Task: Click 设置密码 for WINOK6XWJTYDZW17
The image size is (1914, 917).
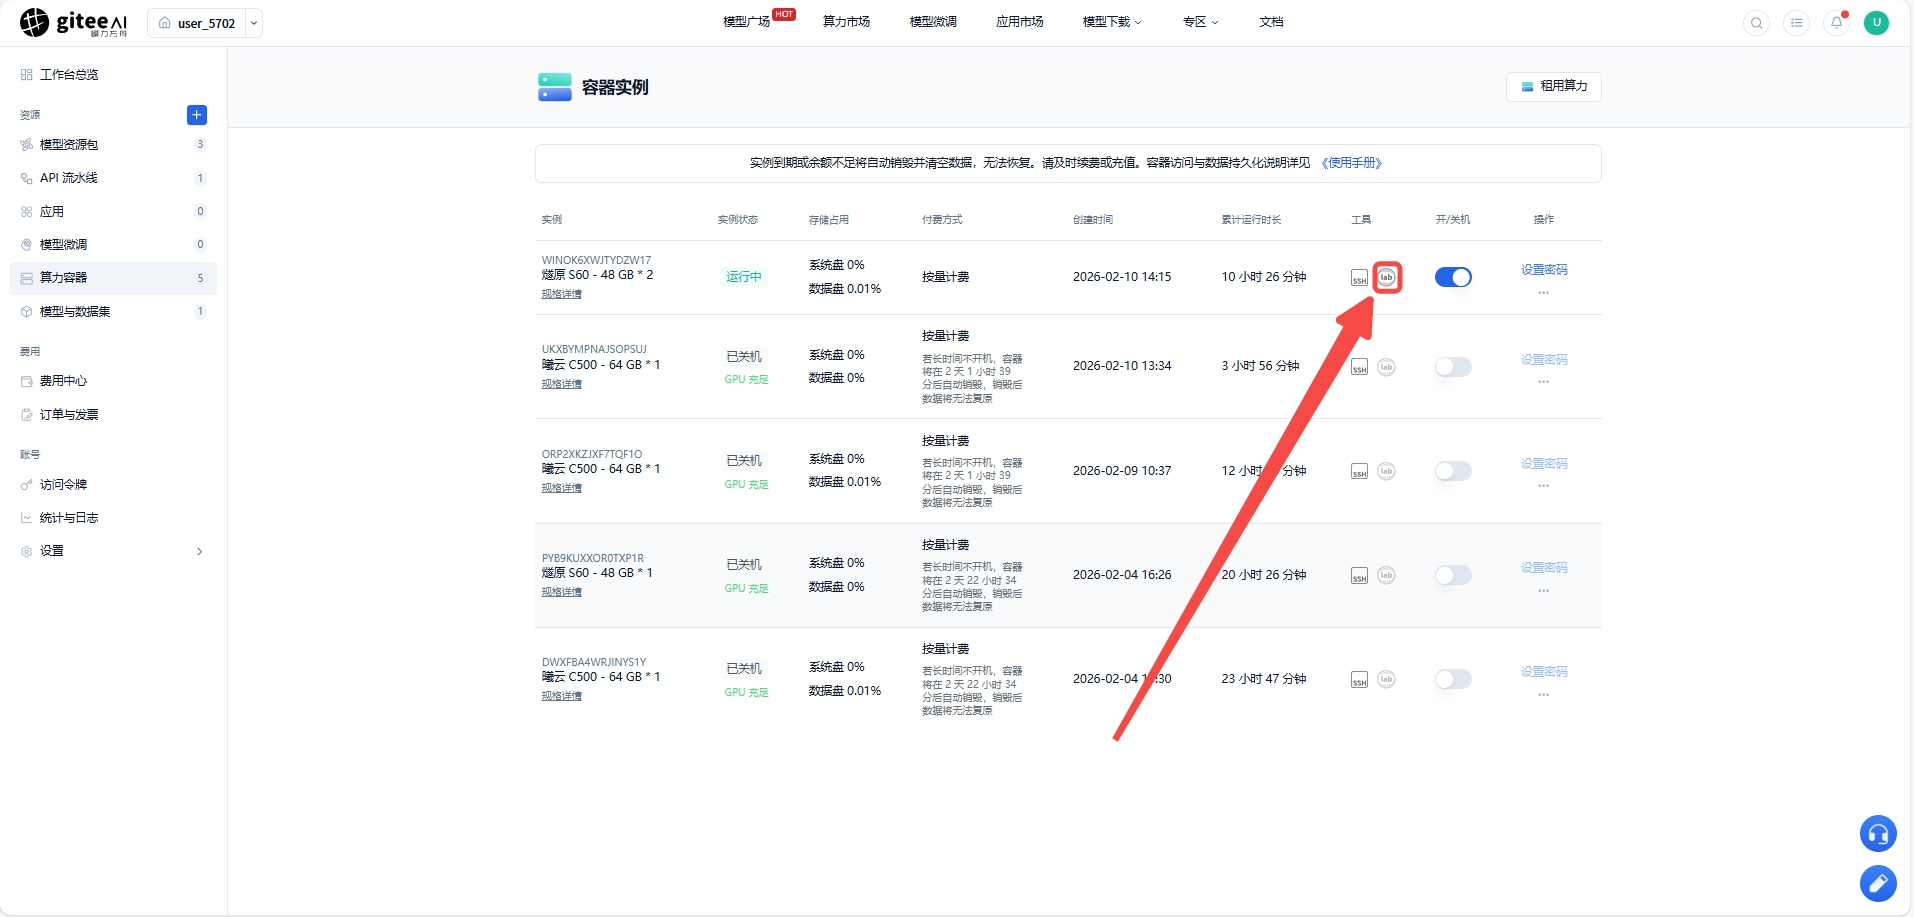Action: click(1544, 270)
